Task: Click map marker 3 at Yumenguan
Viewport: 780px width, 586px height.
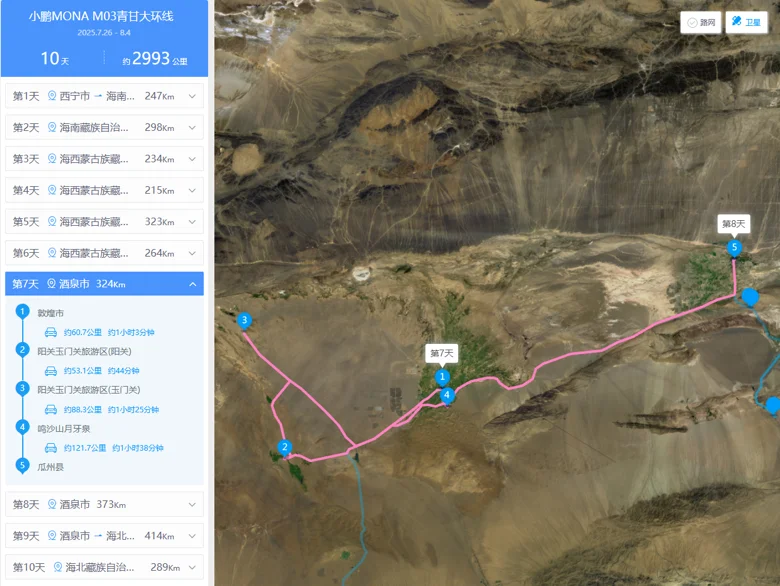Action: [x=244, y=321]
